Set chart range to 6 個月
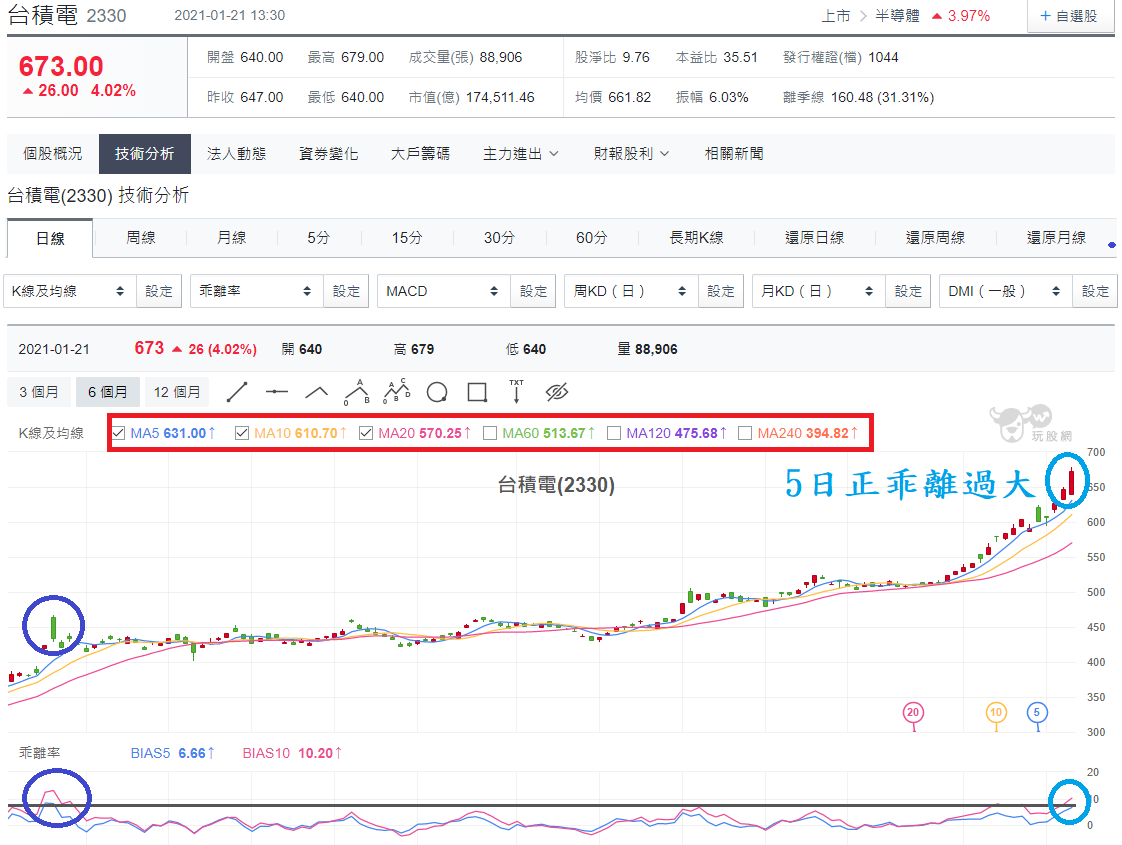Image resolution: width=1122 pixels, height=845 pixels. (107, 392)
